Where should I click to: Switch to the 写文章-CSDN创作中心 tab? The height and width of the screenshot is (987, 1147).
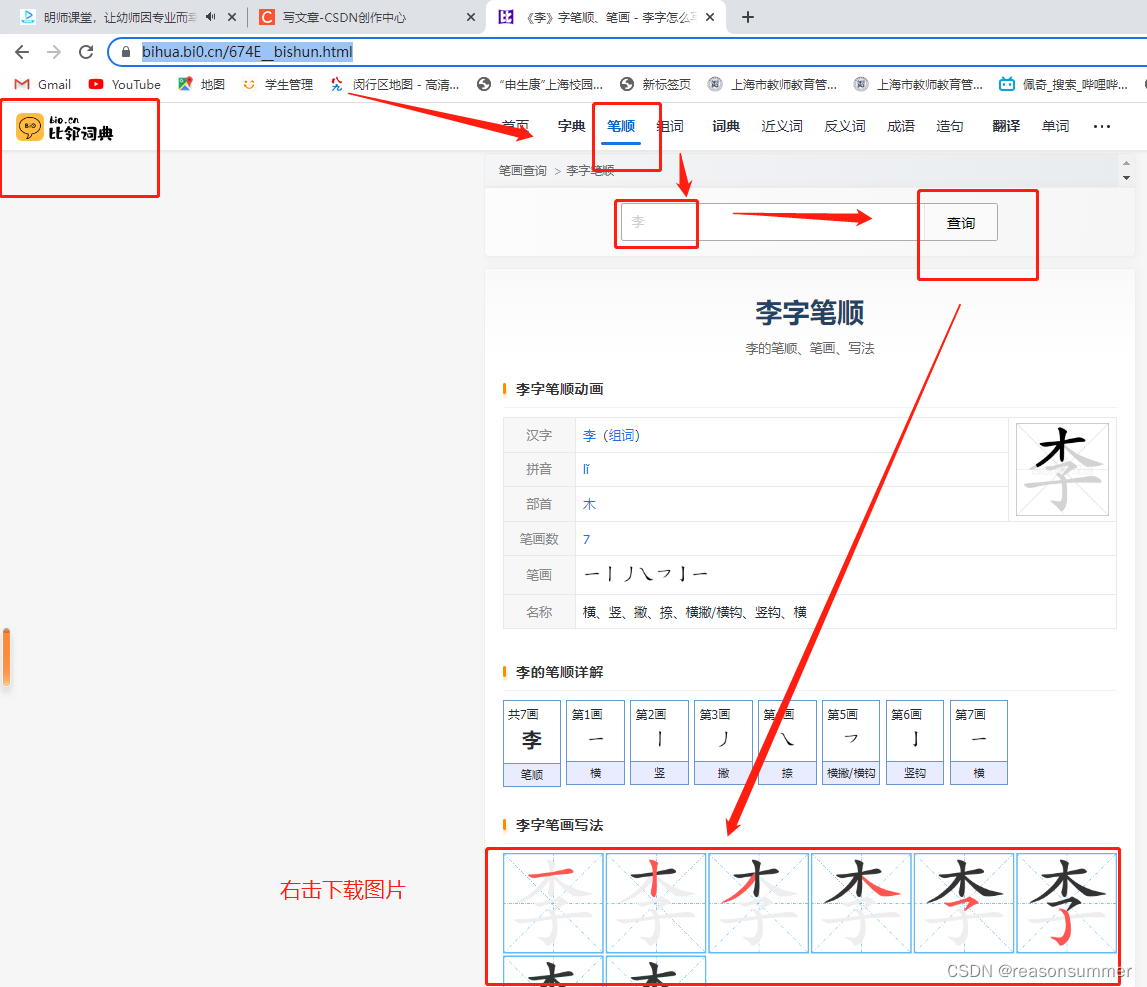coord(344,17)
